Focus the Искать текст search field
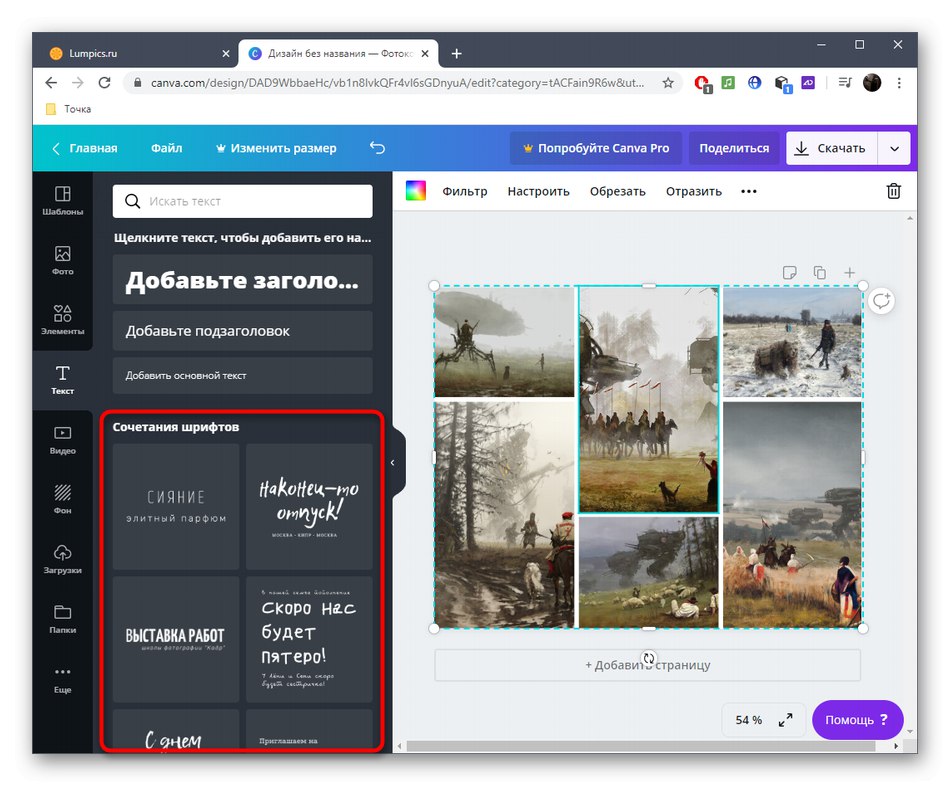The image size is (950, 786). pyautogui.click(x=242, y=201)
